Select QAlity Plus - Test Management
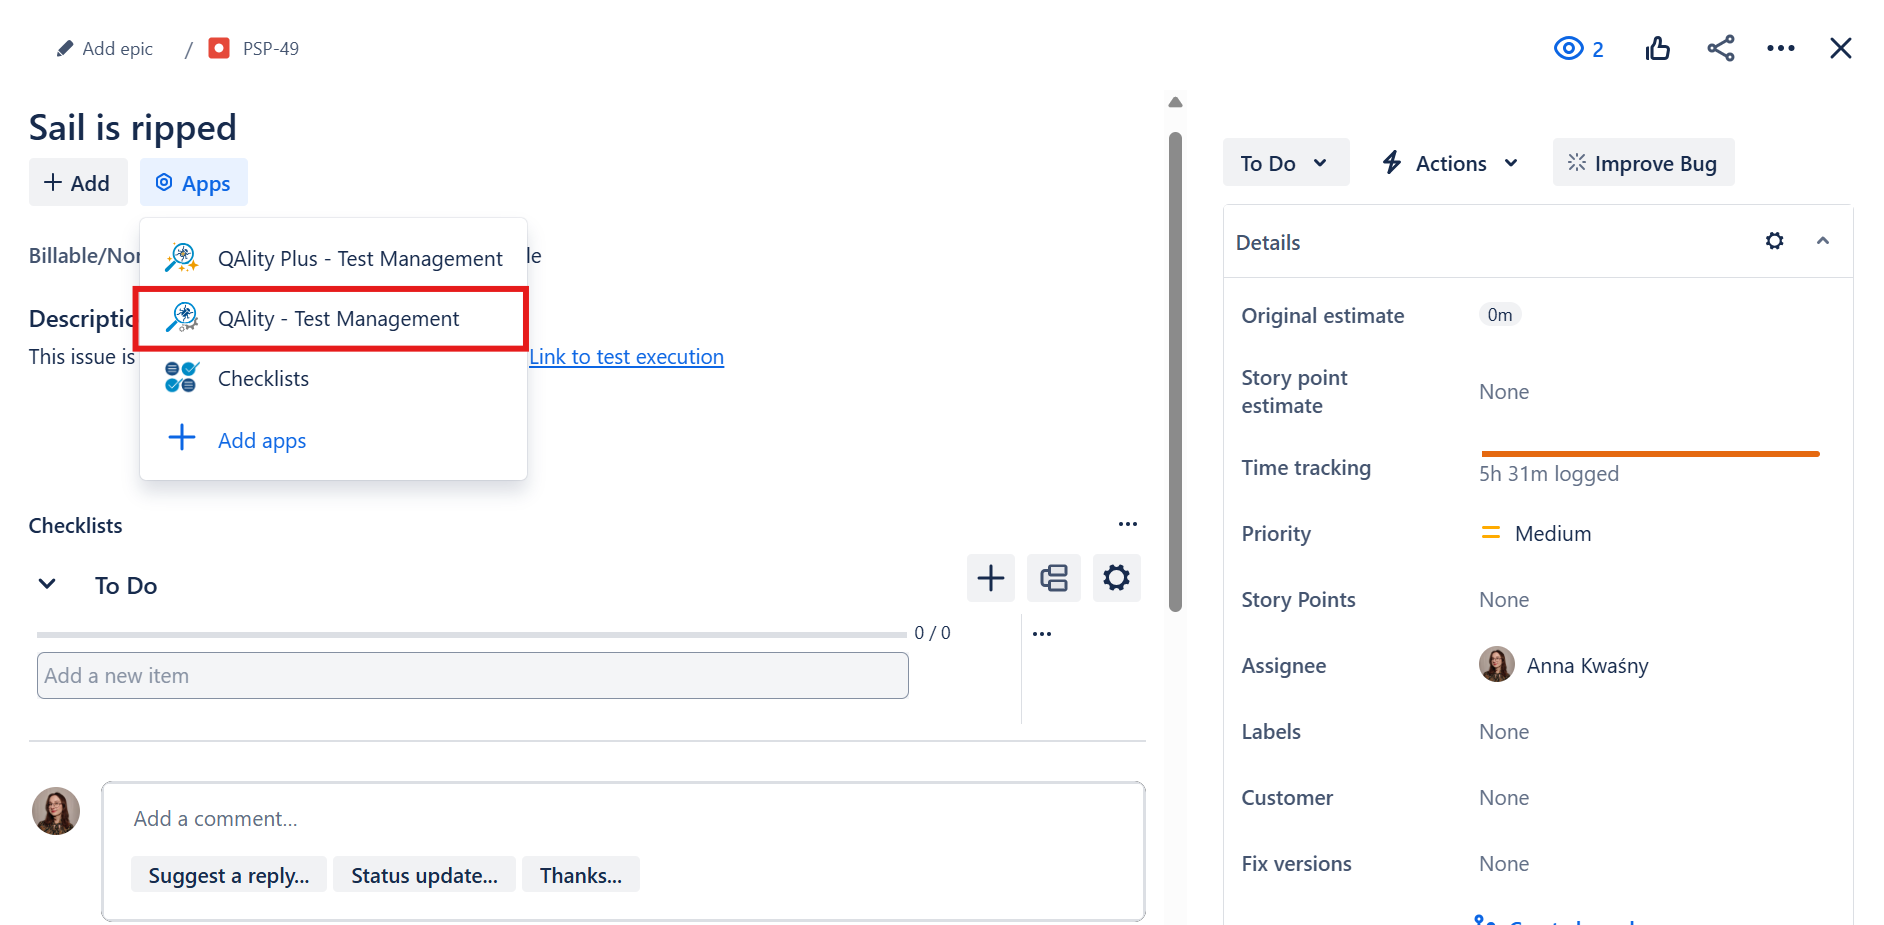Image resolution: width=1884 pixels, height=925 pixels. 333,258
